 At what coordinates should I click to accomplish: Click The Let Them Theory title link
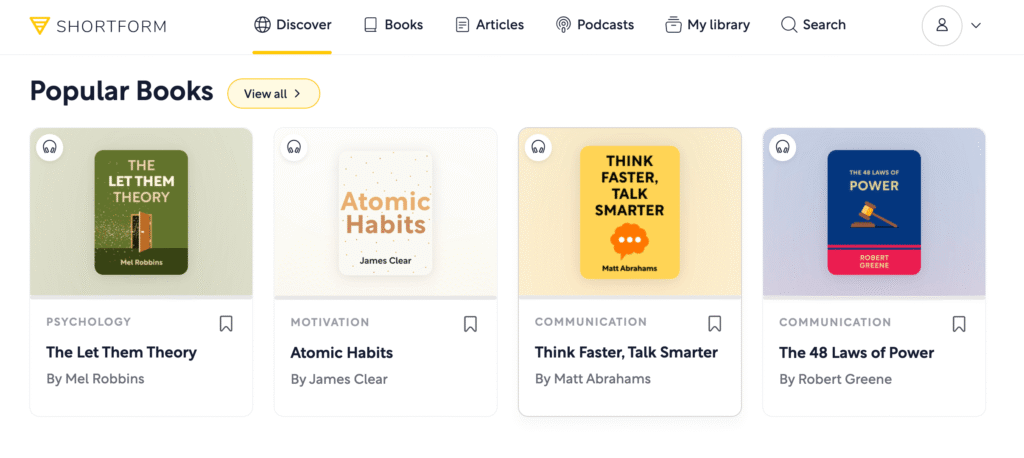[x=121, y=353]
